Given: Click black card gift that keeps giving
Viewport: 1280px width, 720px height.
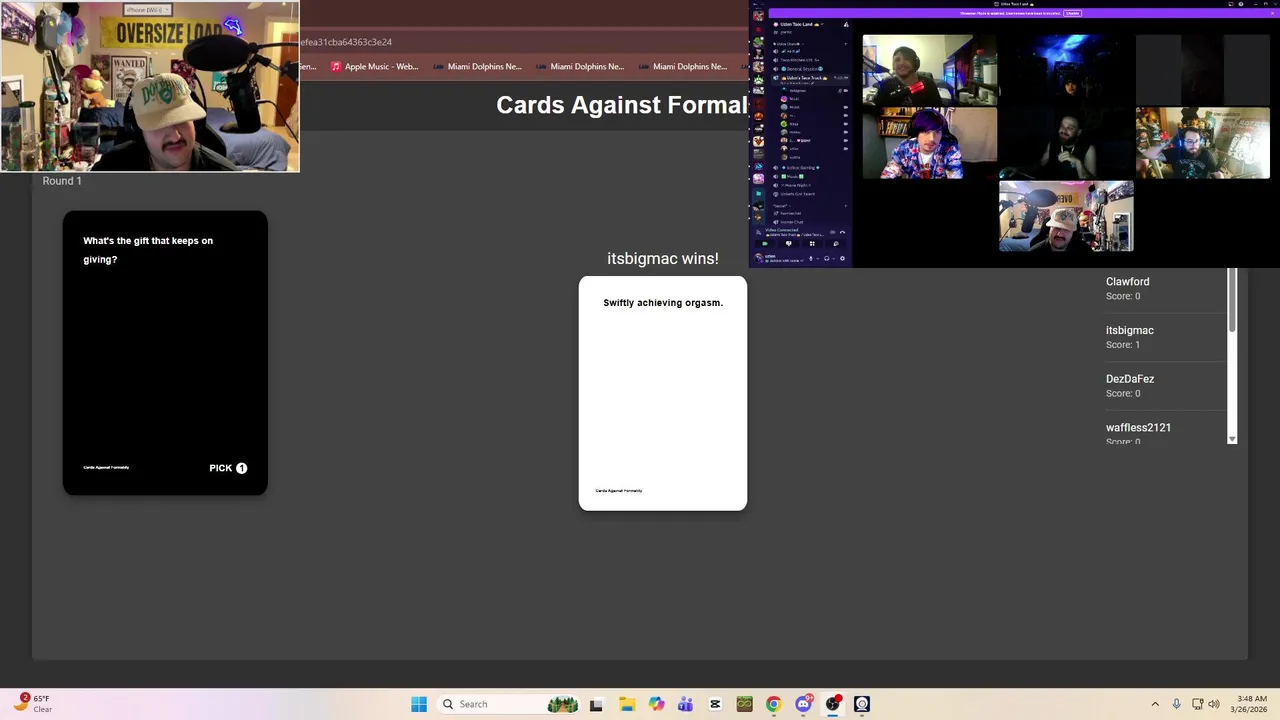Looking at the screenshot, I should coord(165,353).
